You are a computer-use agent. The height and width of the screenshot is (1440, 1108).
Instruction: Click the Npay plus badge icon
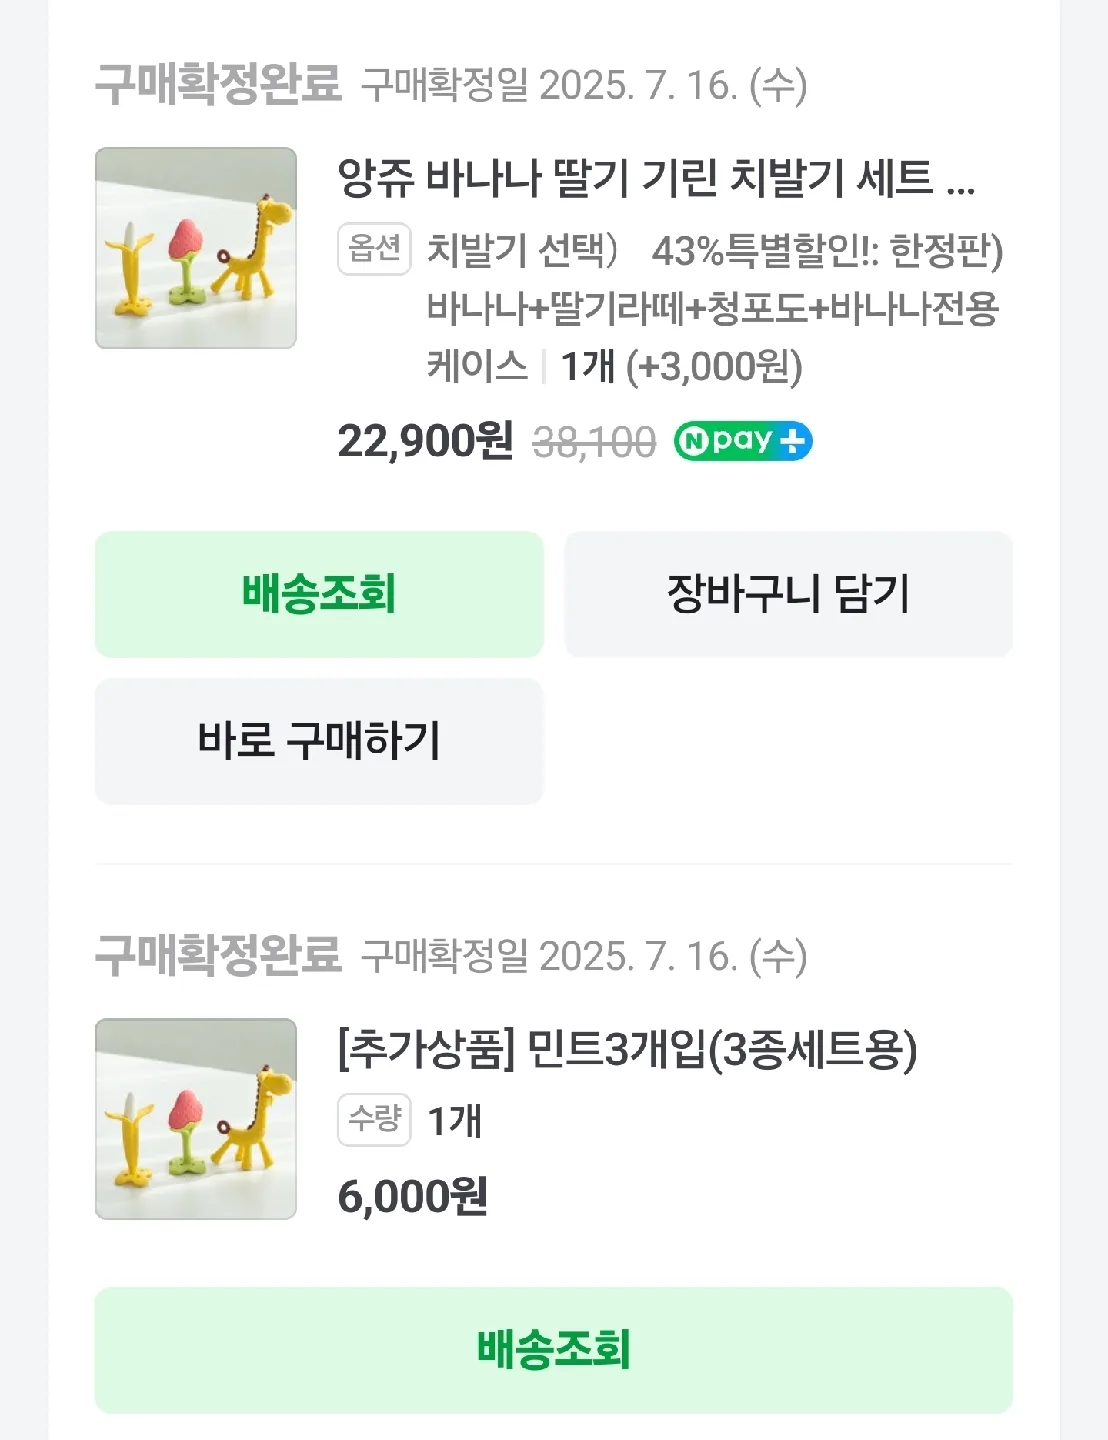tap(742, 441)
